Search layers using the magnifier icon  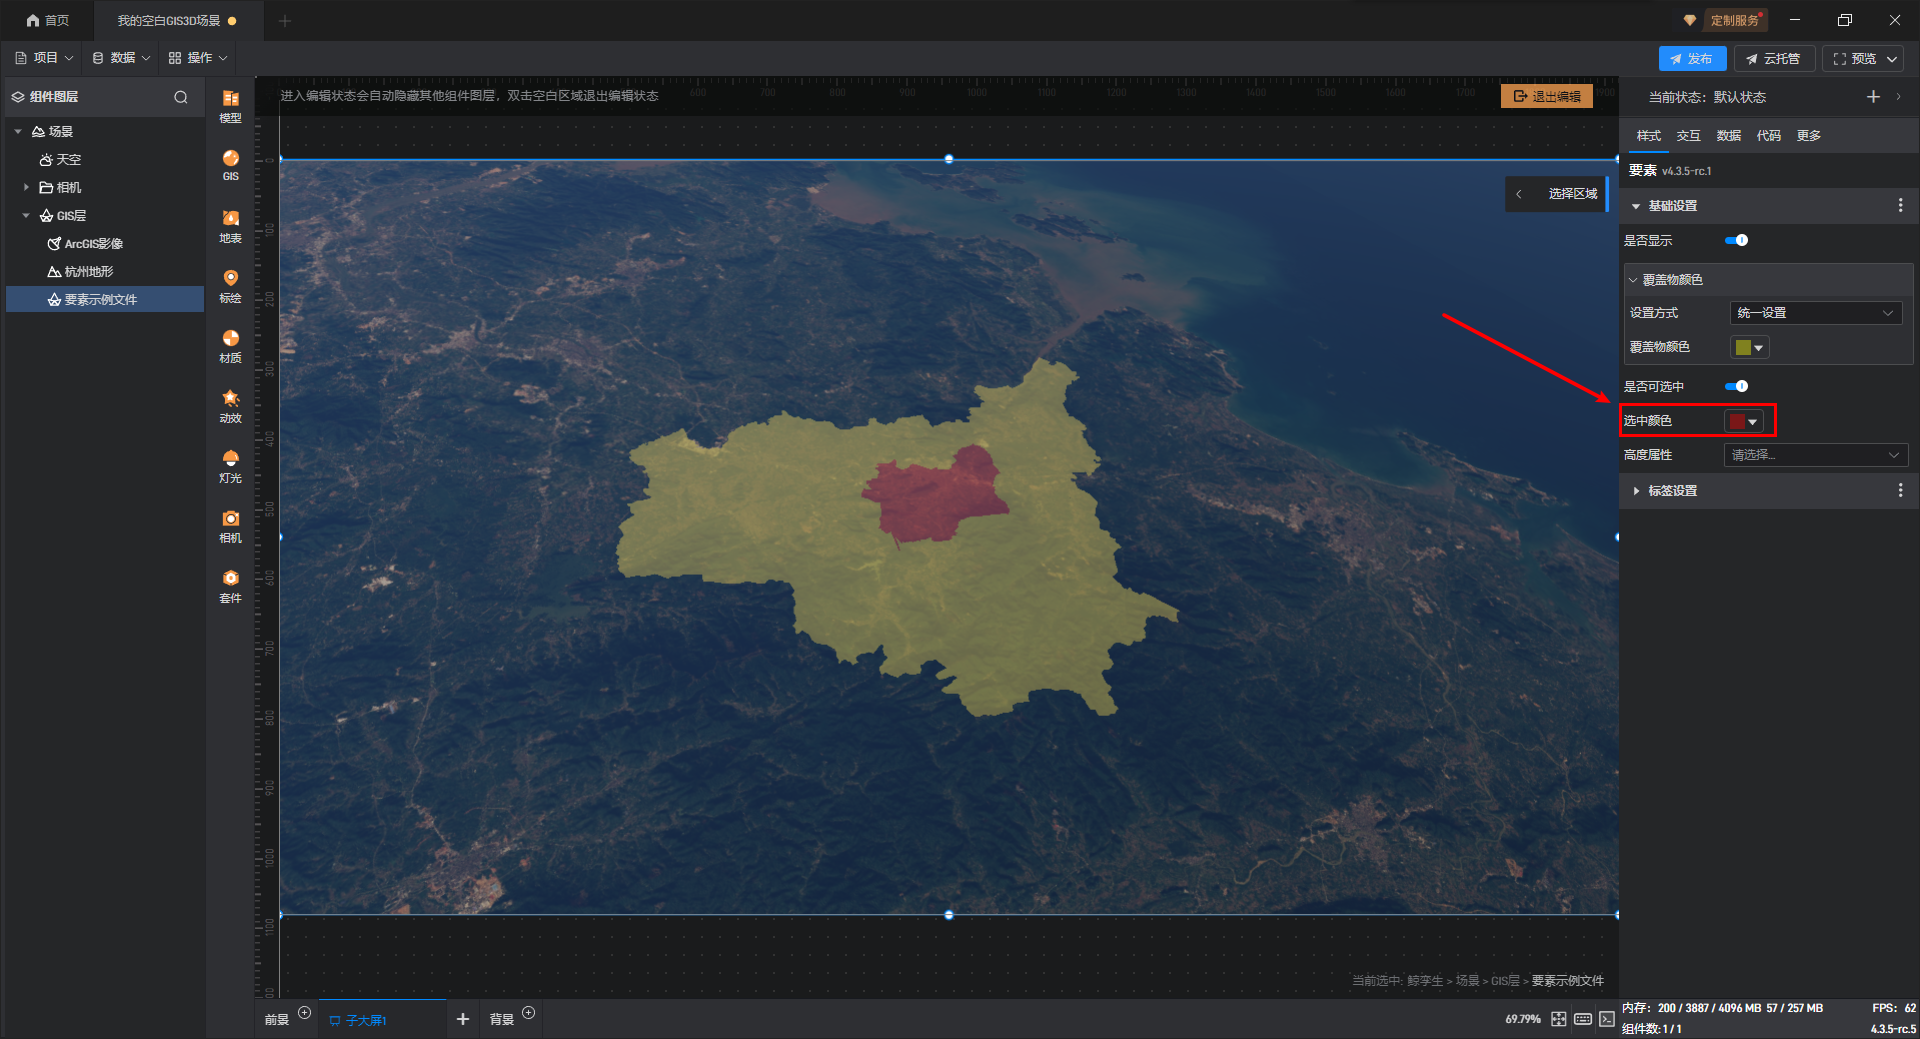tap(181, 97)
